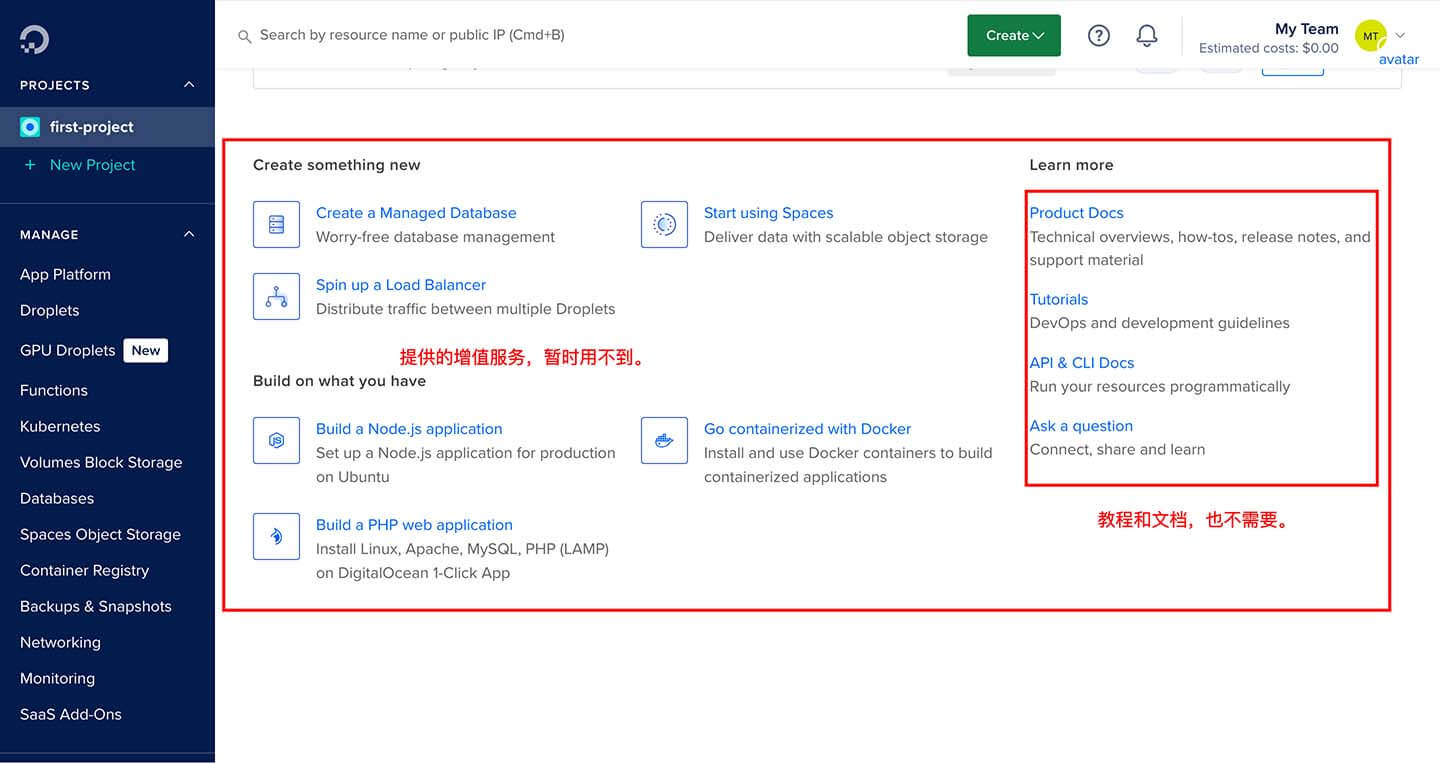Click the plus icon beside New Project
This screenshot has width=1440, height=763.
pyautogui.click(x=30, y=165)
